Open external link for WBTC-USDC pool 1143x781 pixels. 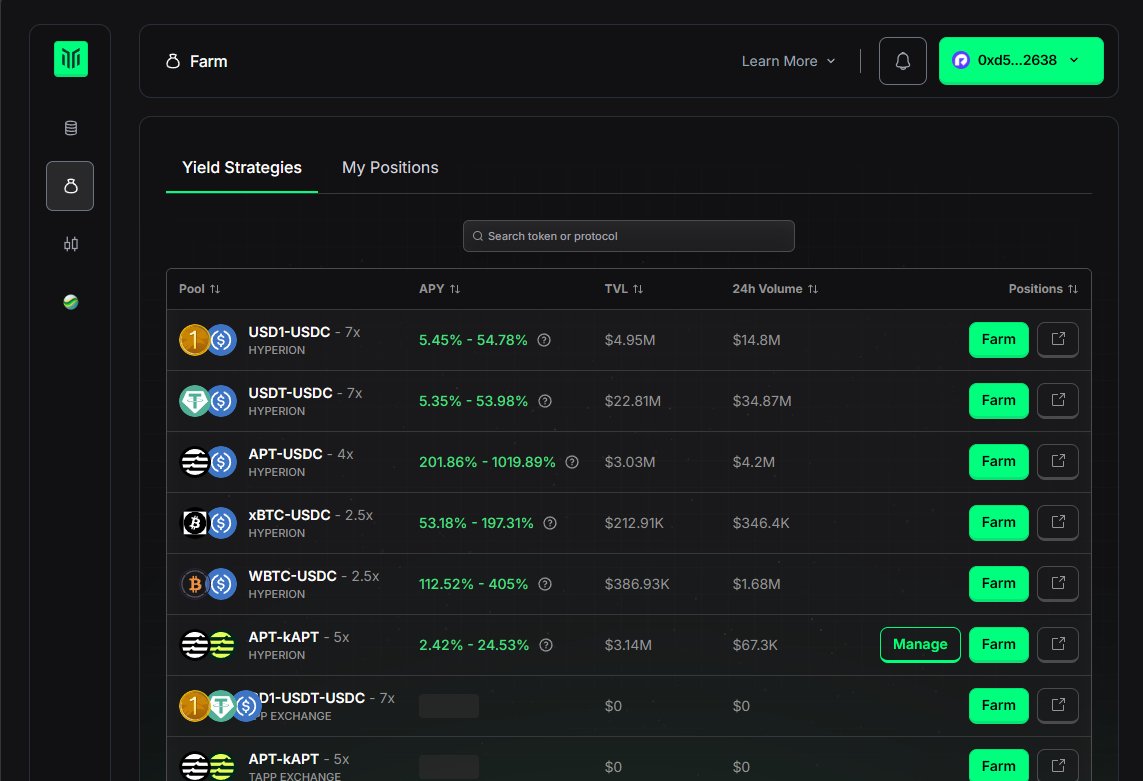(x=1058, y=583)
